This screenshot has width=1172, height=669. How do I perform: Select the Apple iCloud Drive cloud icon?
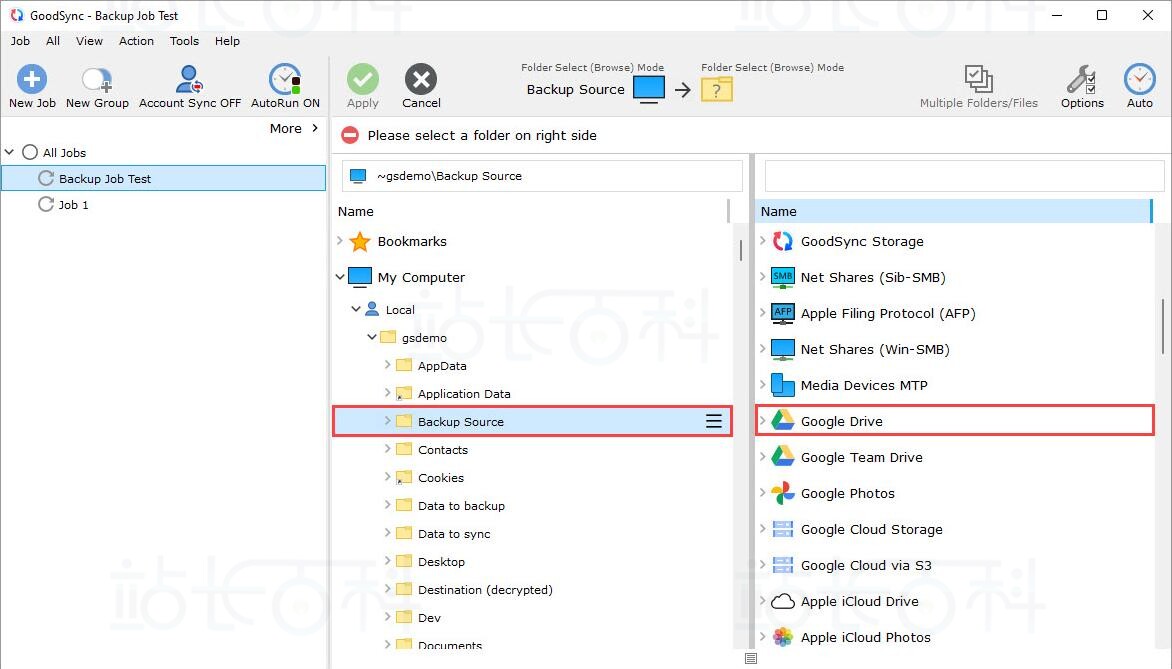tap(783, 601)
